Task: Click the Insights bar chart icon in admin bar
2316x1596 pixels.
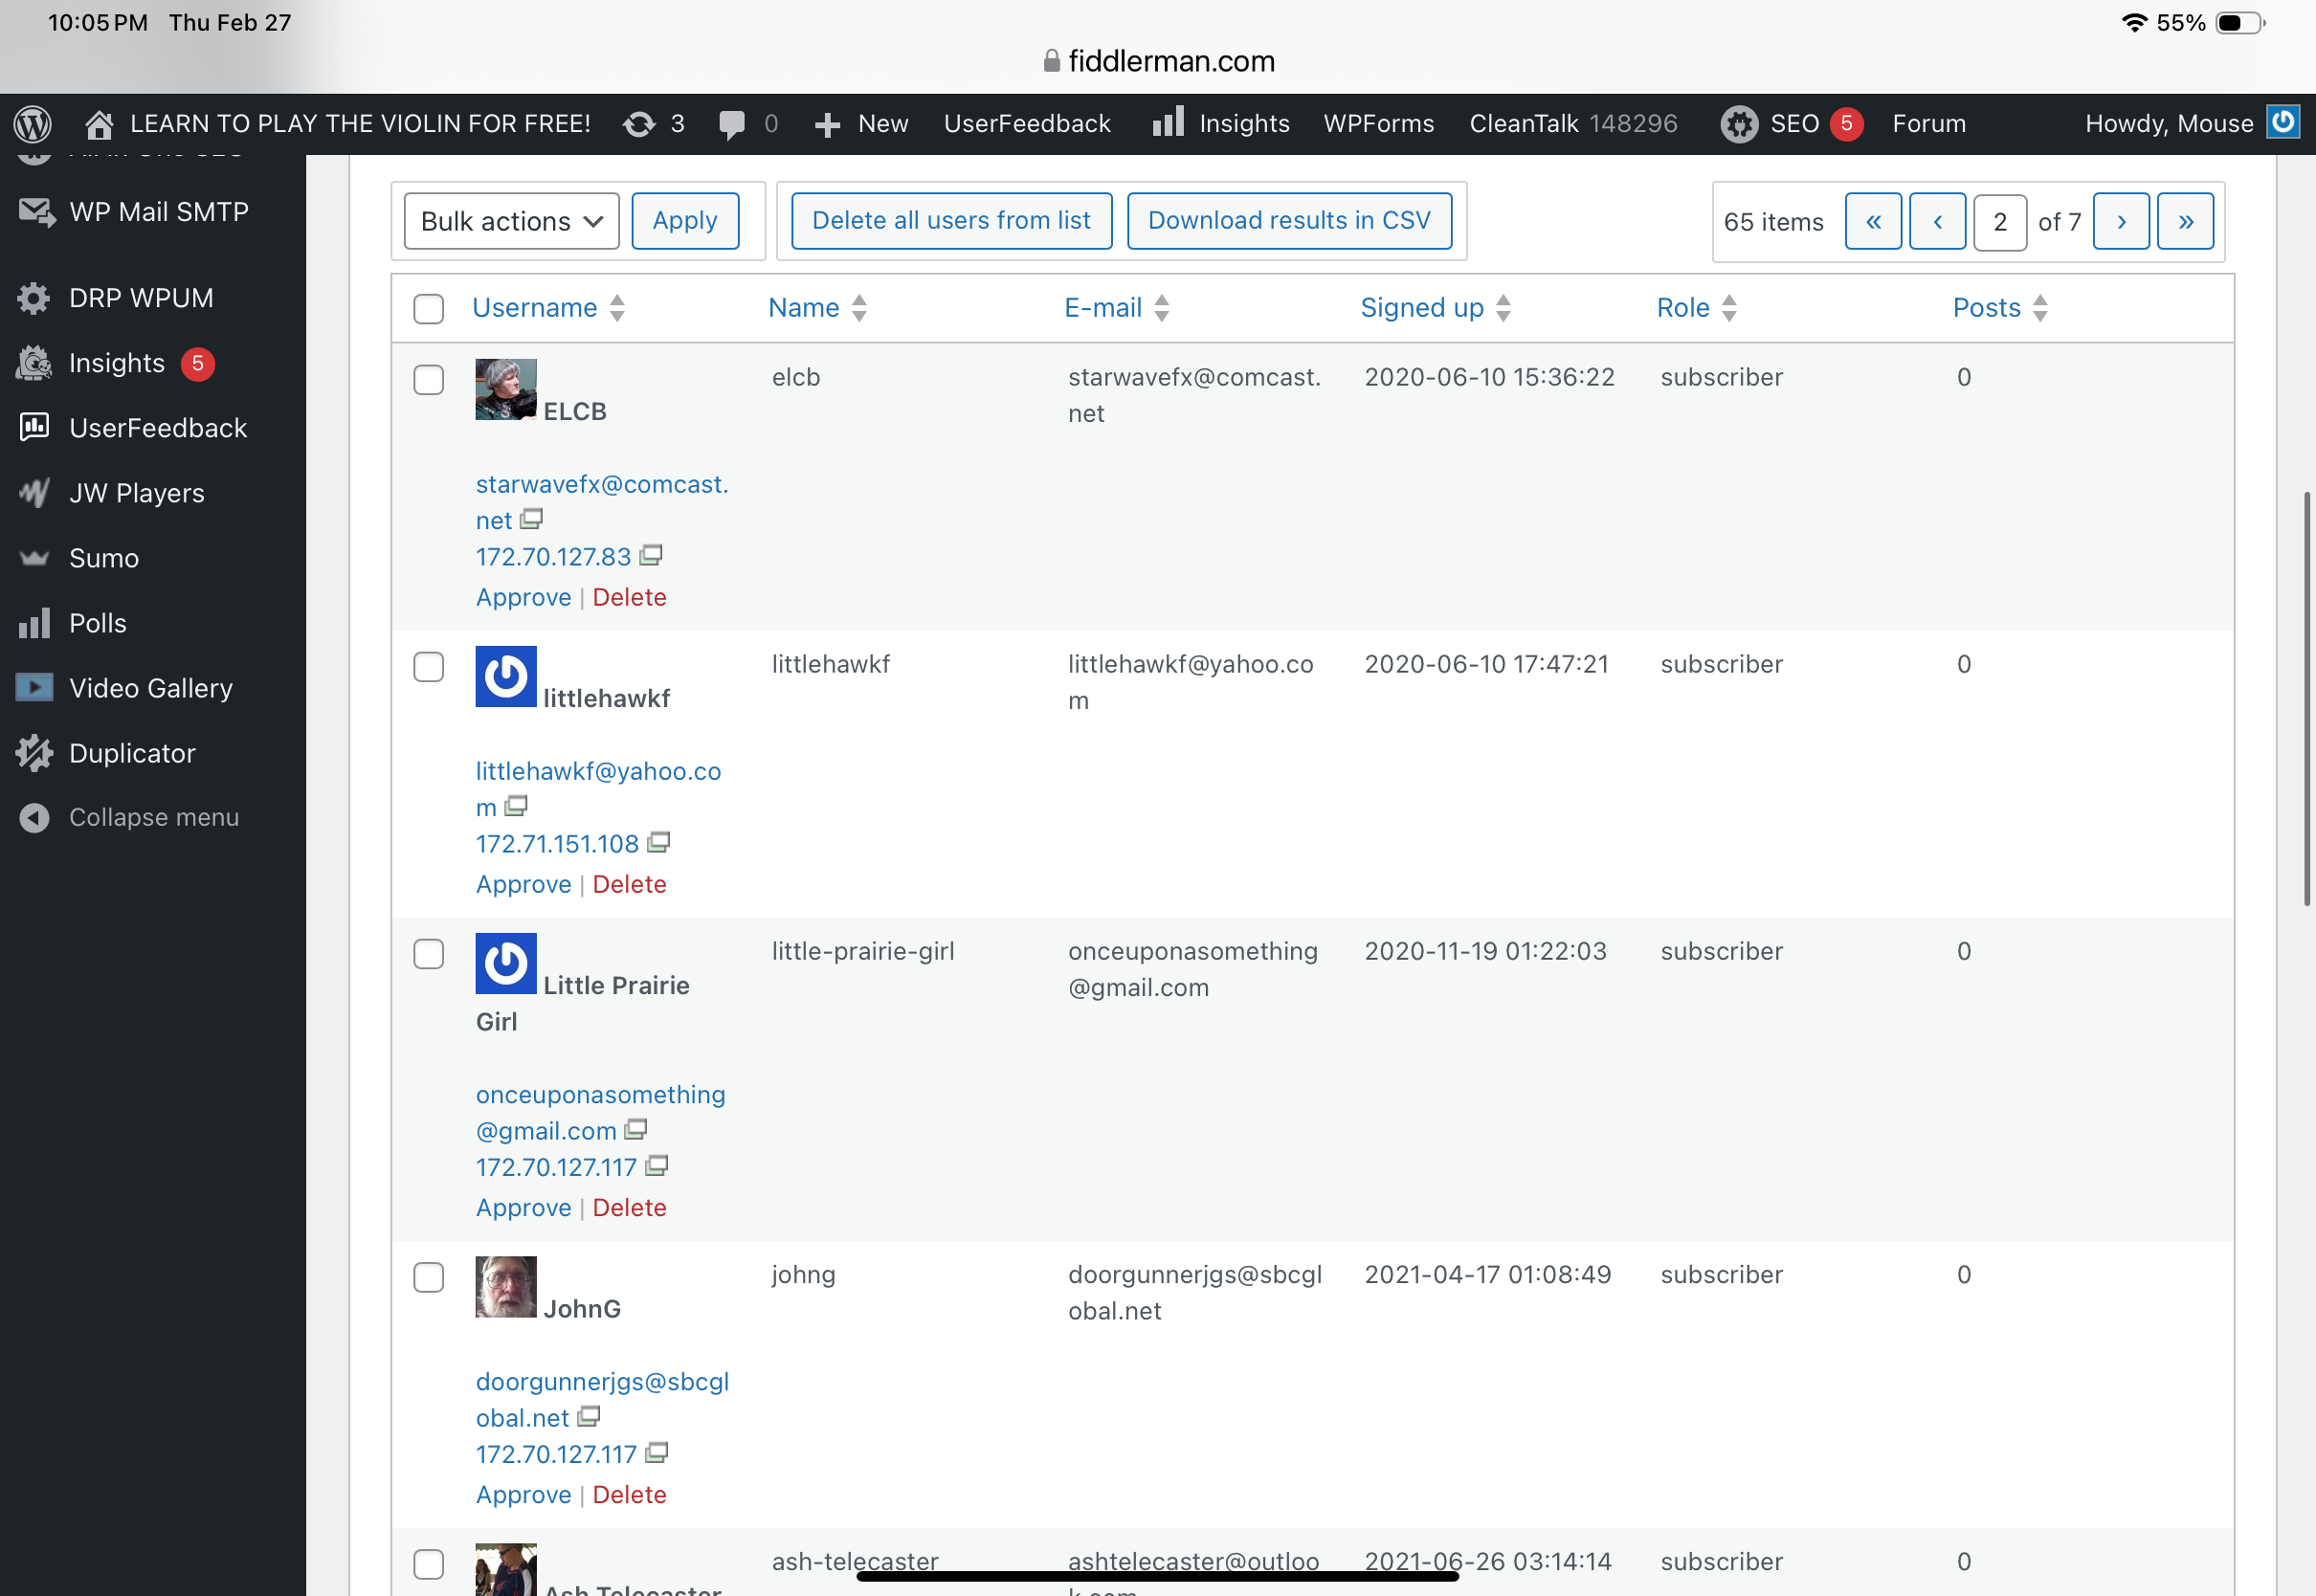Action: click(x=1167, y=123)
